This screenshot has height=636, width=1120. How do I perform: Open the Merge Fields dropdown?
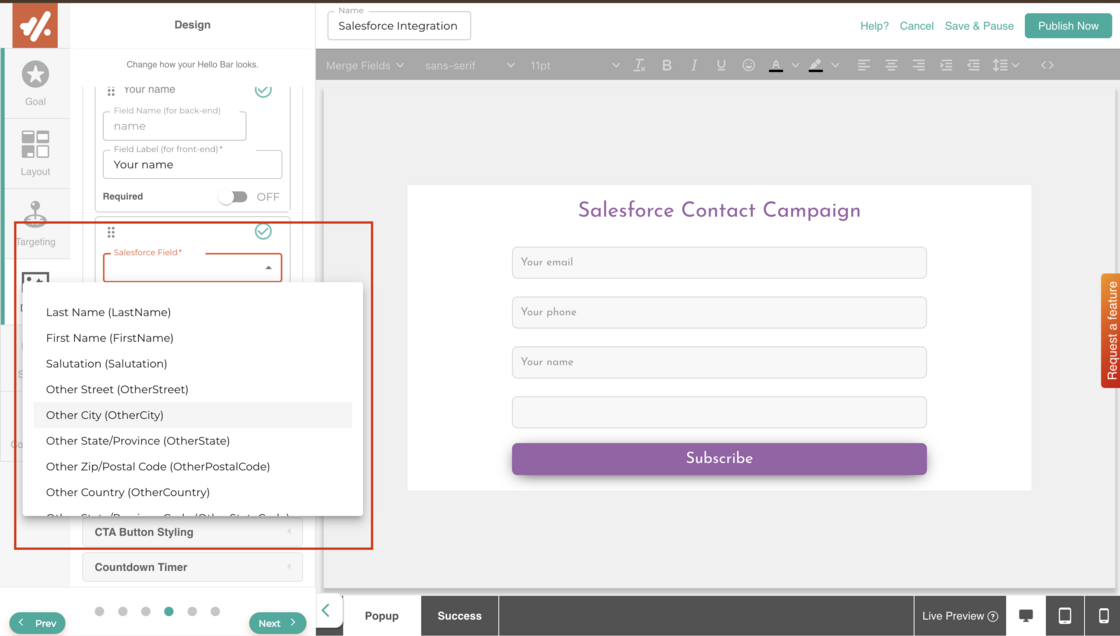pos(365,65)
